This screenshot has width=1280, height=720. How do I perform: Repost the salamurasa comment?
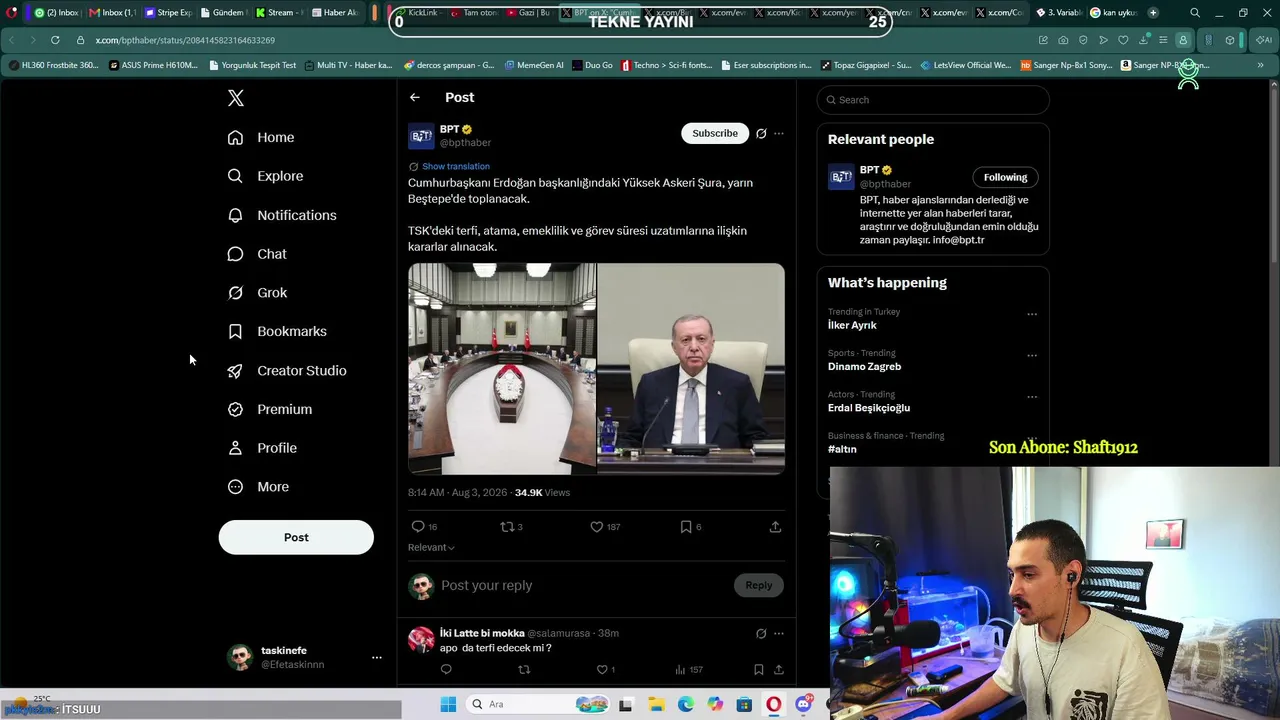coord(524,670)
